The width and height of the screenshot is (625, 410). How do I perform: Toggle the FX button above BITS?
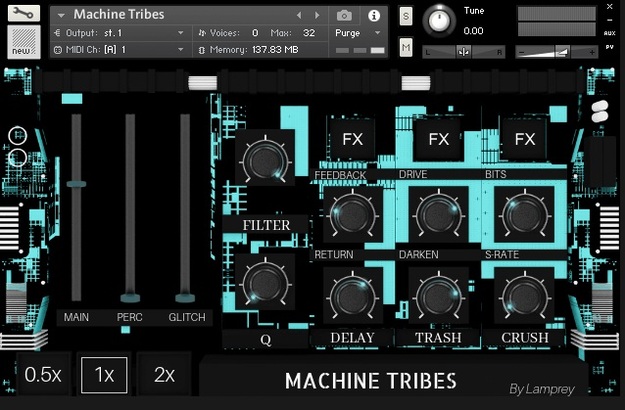(x=525, y=139)
